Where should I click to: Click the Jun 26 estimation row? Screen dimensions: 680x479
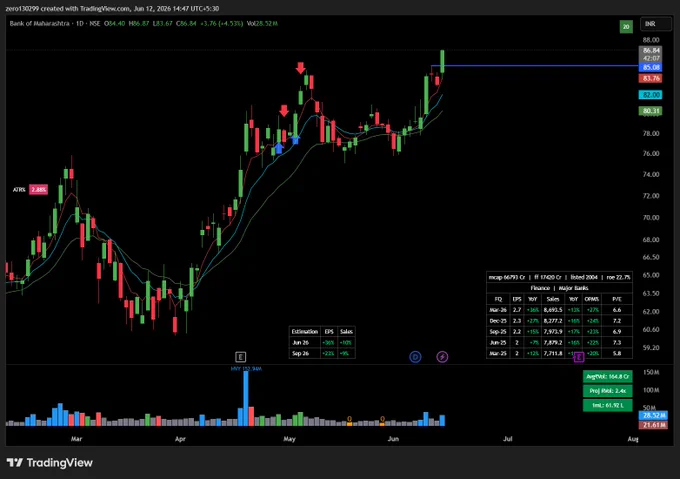(322, 342)
